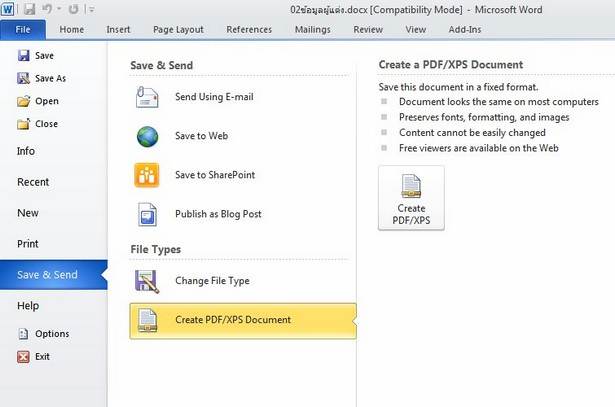The image size is (615, 407).
Task: Open Options from the backstage menu
Action: click(x=52, y=334)
